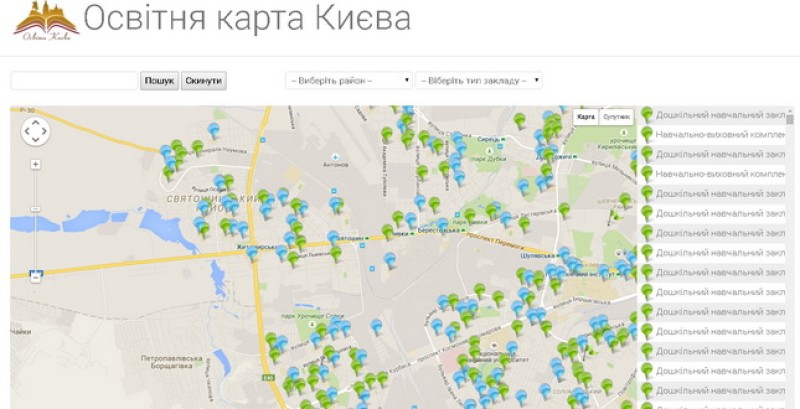This screenshot has height=409, width=800.
Task: Click the парк Дубки tree icon
Action: pos(490,150)
